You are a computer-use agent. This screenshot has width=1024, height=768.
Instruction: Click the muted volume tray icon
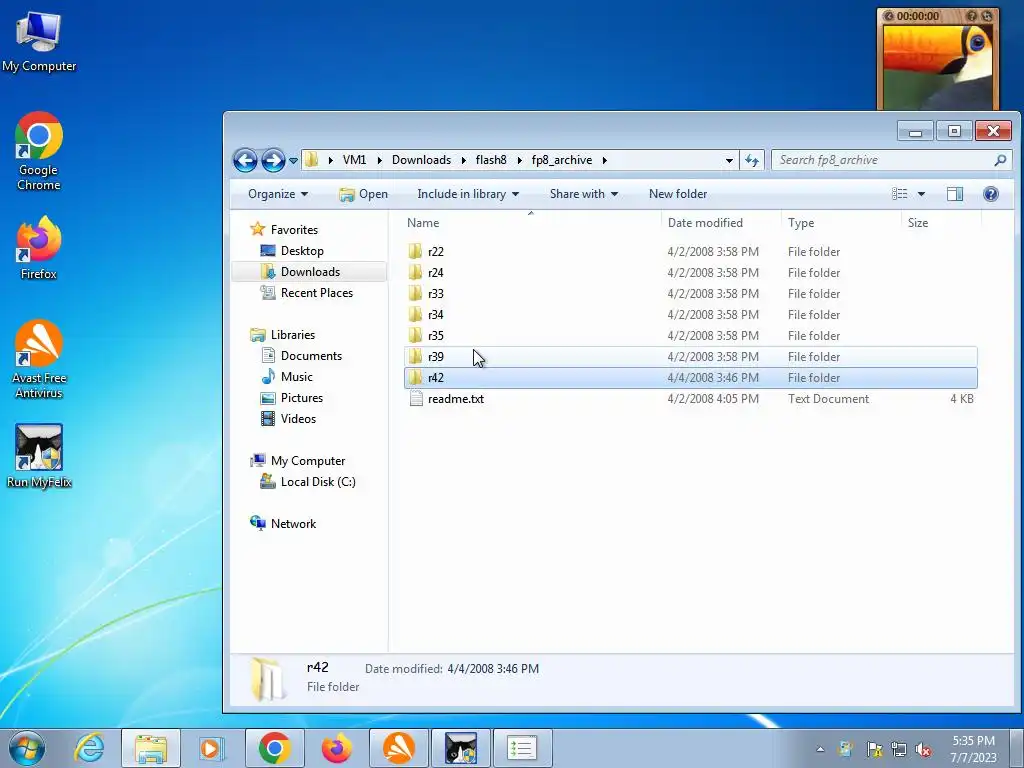tap(923, 749)
